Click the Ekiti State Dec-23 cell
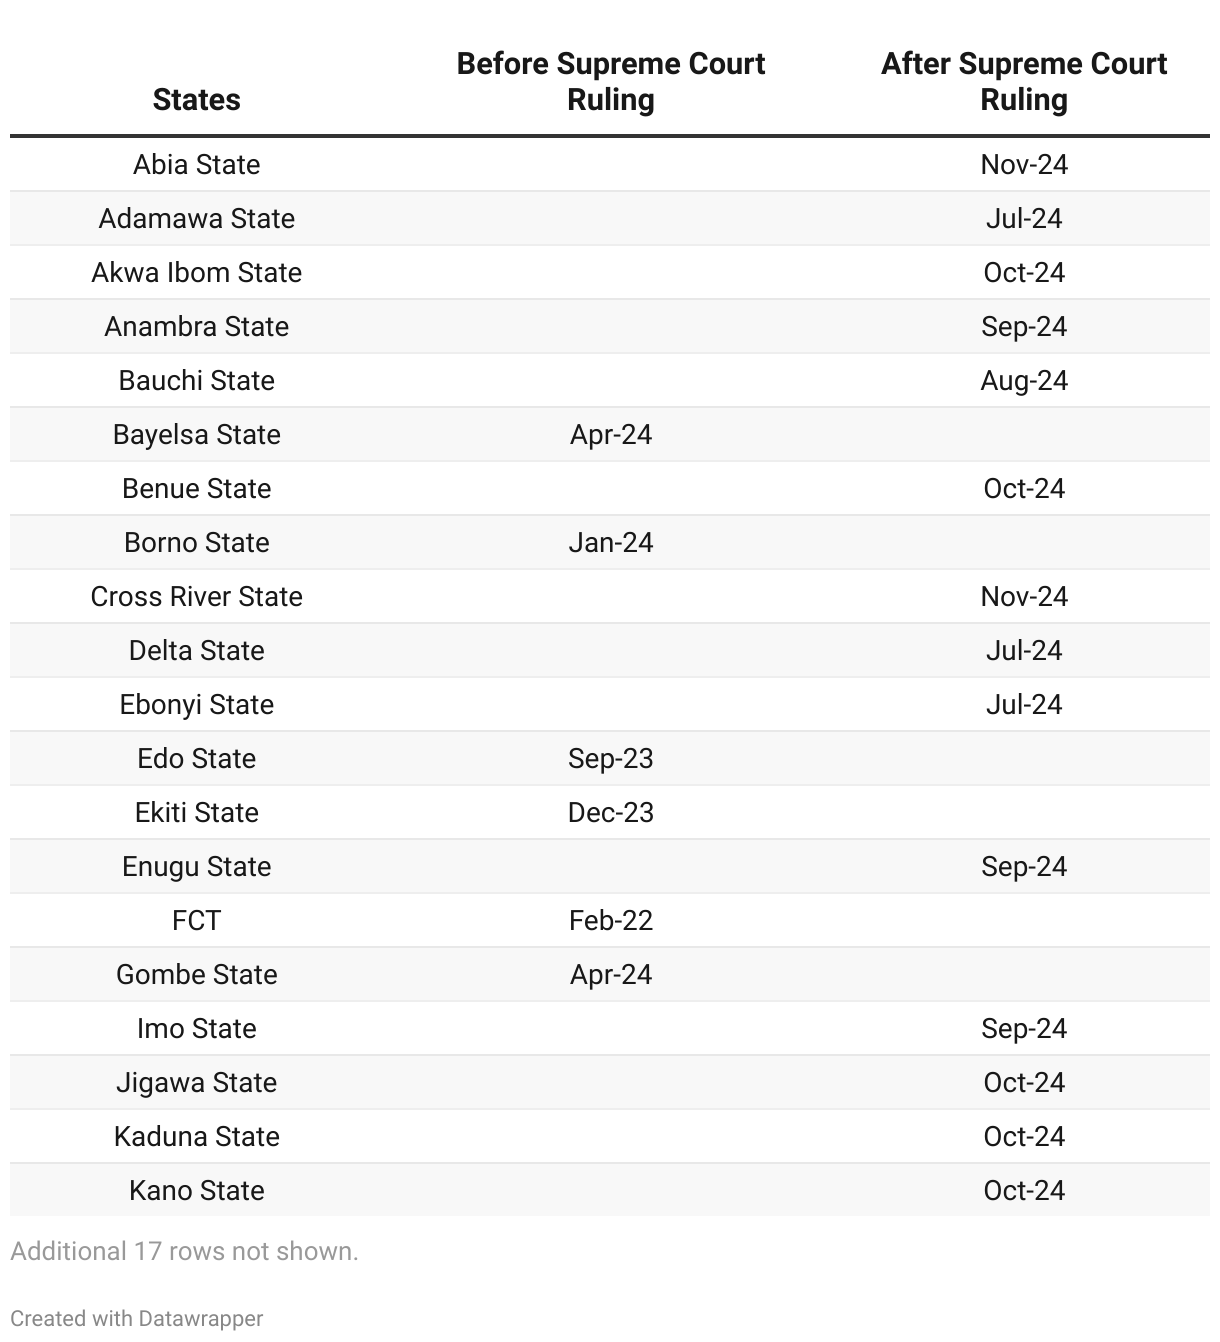This screenshot has width=1220, height=1342. 610,812
